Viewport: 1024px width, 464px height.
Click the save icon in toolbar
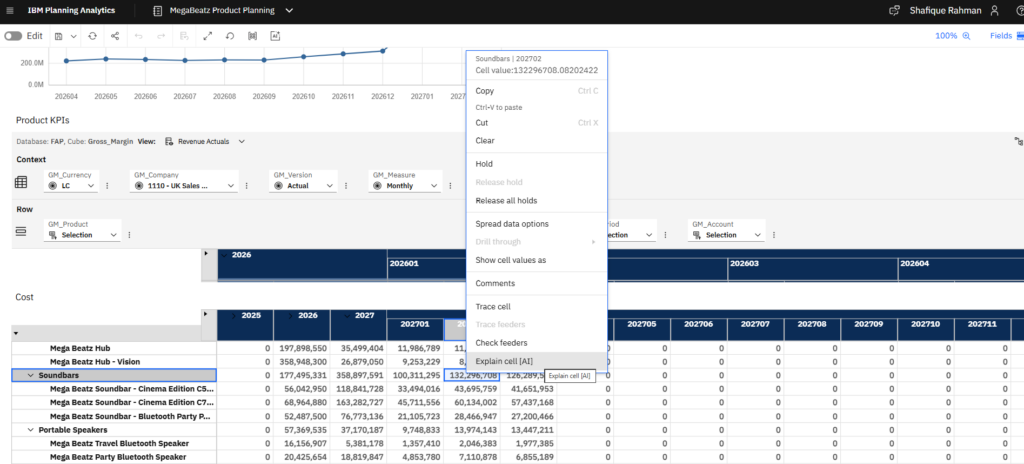tap(60, 35)
